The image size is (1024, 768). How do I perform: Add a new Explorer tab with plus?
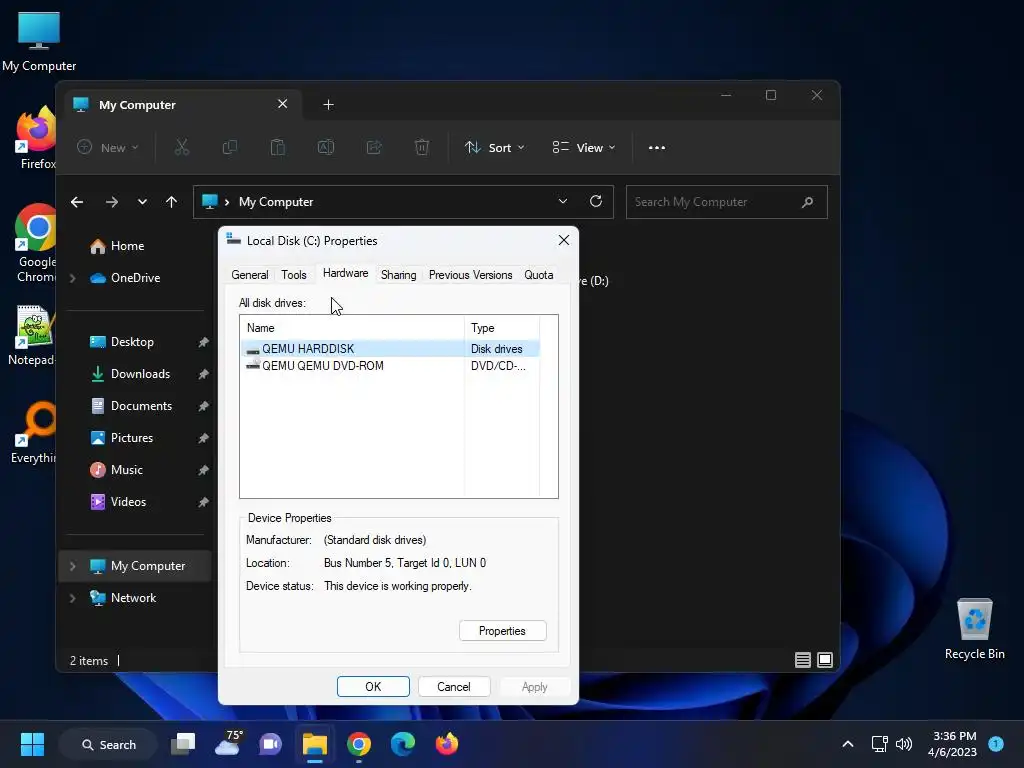[328, 104]
